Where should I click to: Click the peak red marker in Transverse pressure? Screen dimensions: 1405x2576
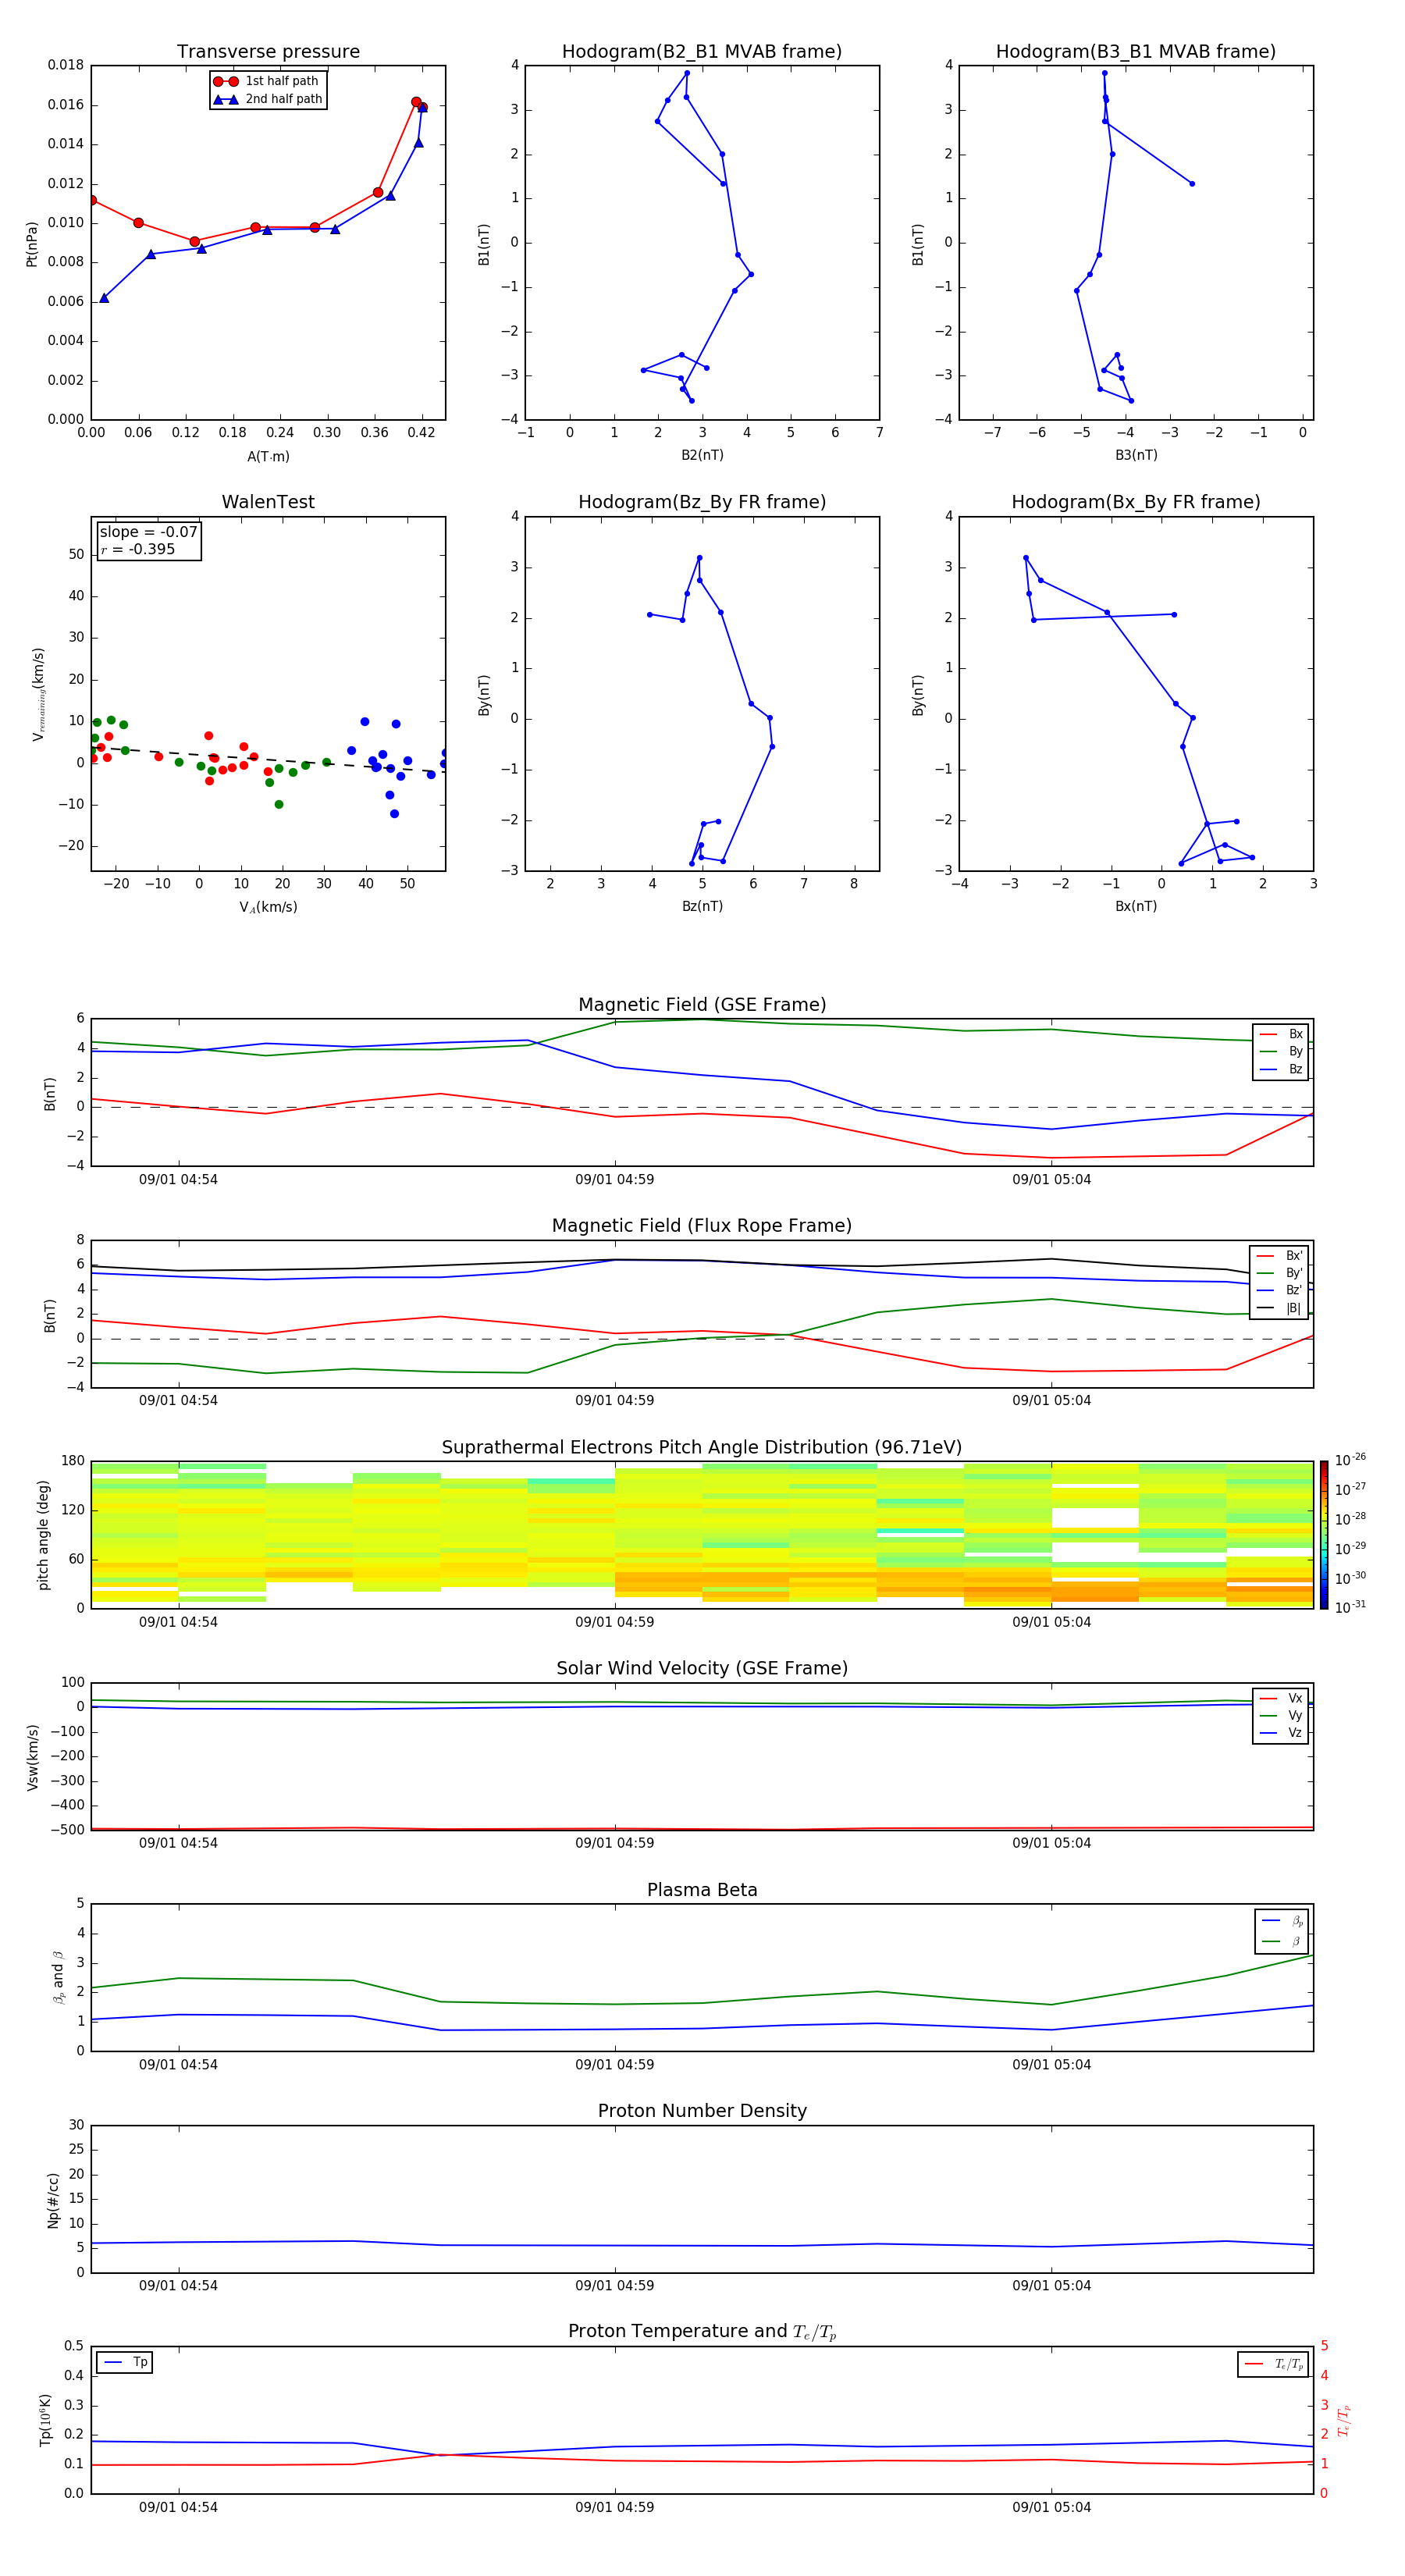click(x=416, y=102)
